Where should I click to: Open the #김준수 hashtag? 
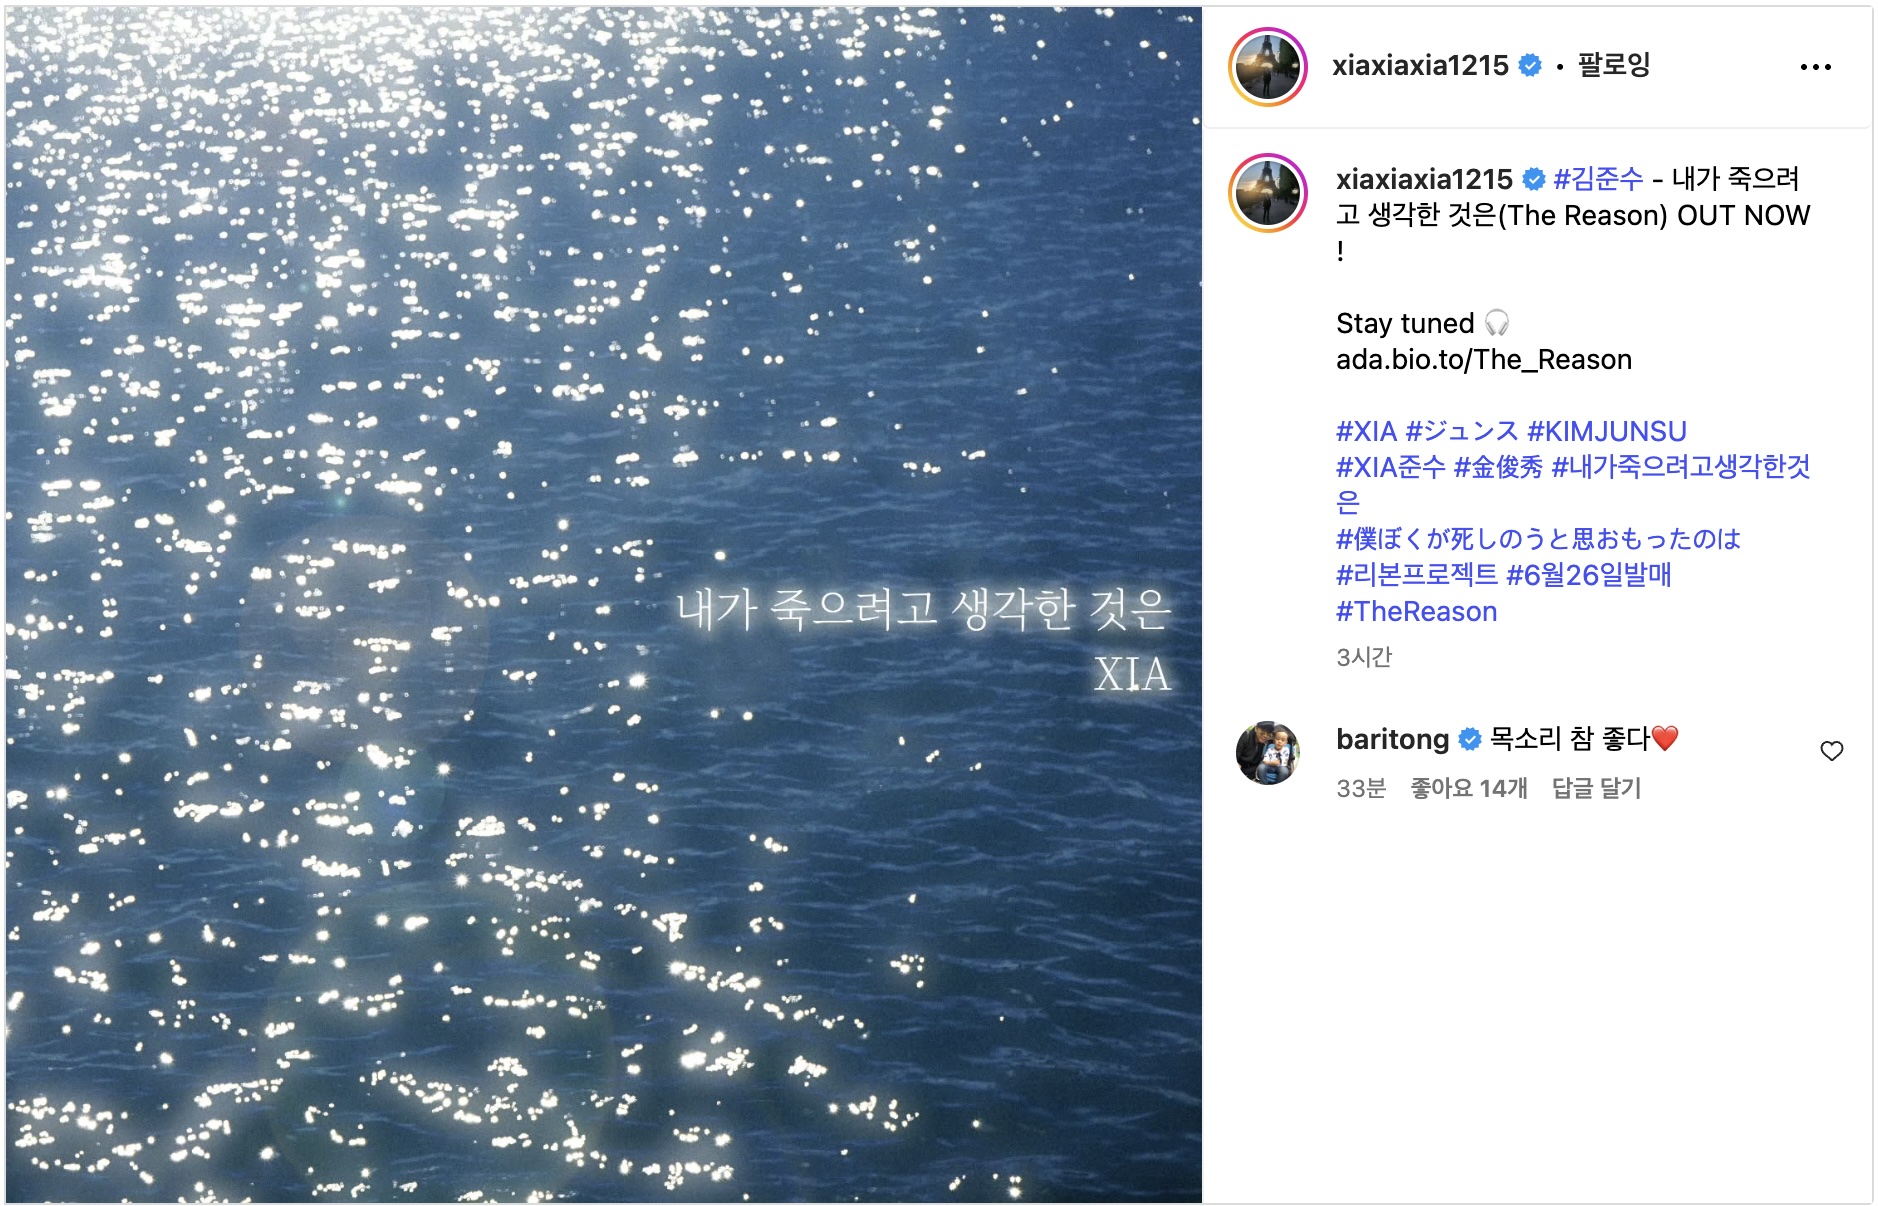pyautogui.click(x=1598, y=179)
